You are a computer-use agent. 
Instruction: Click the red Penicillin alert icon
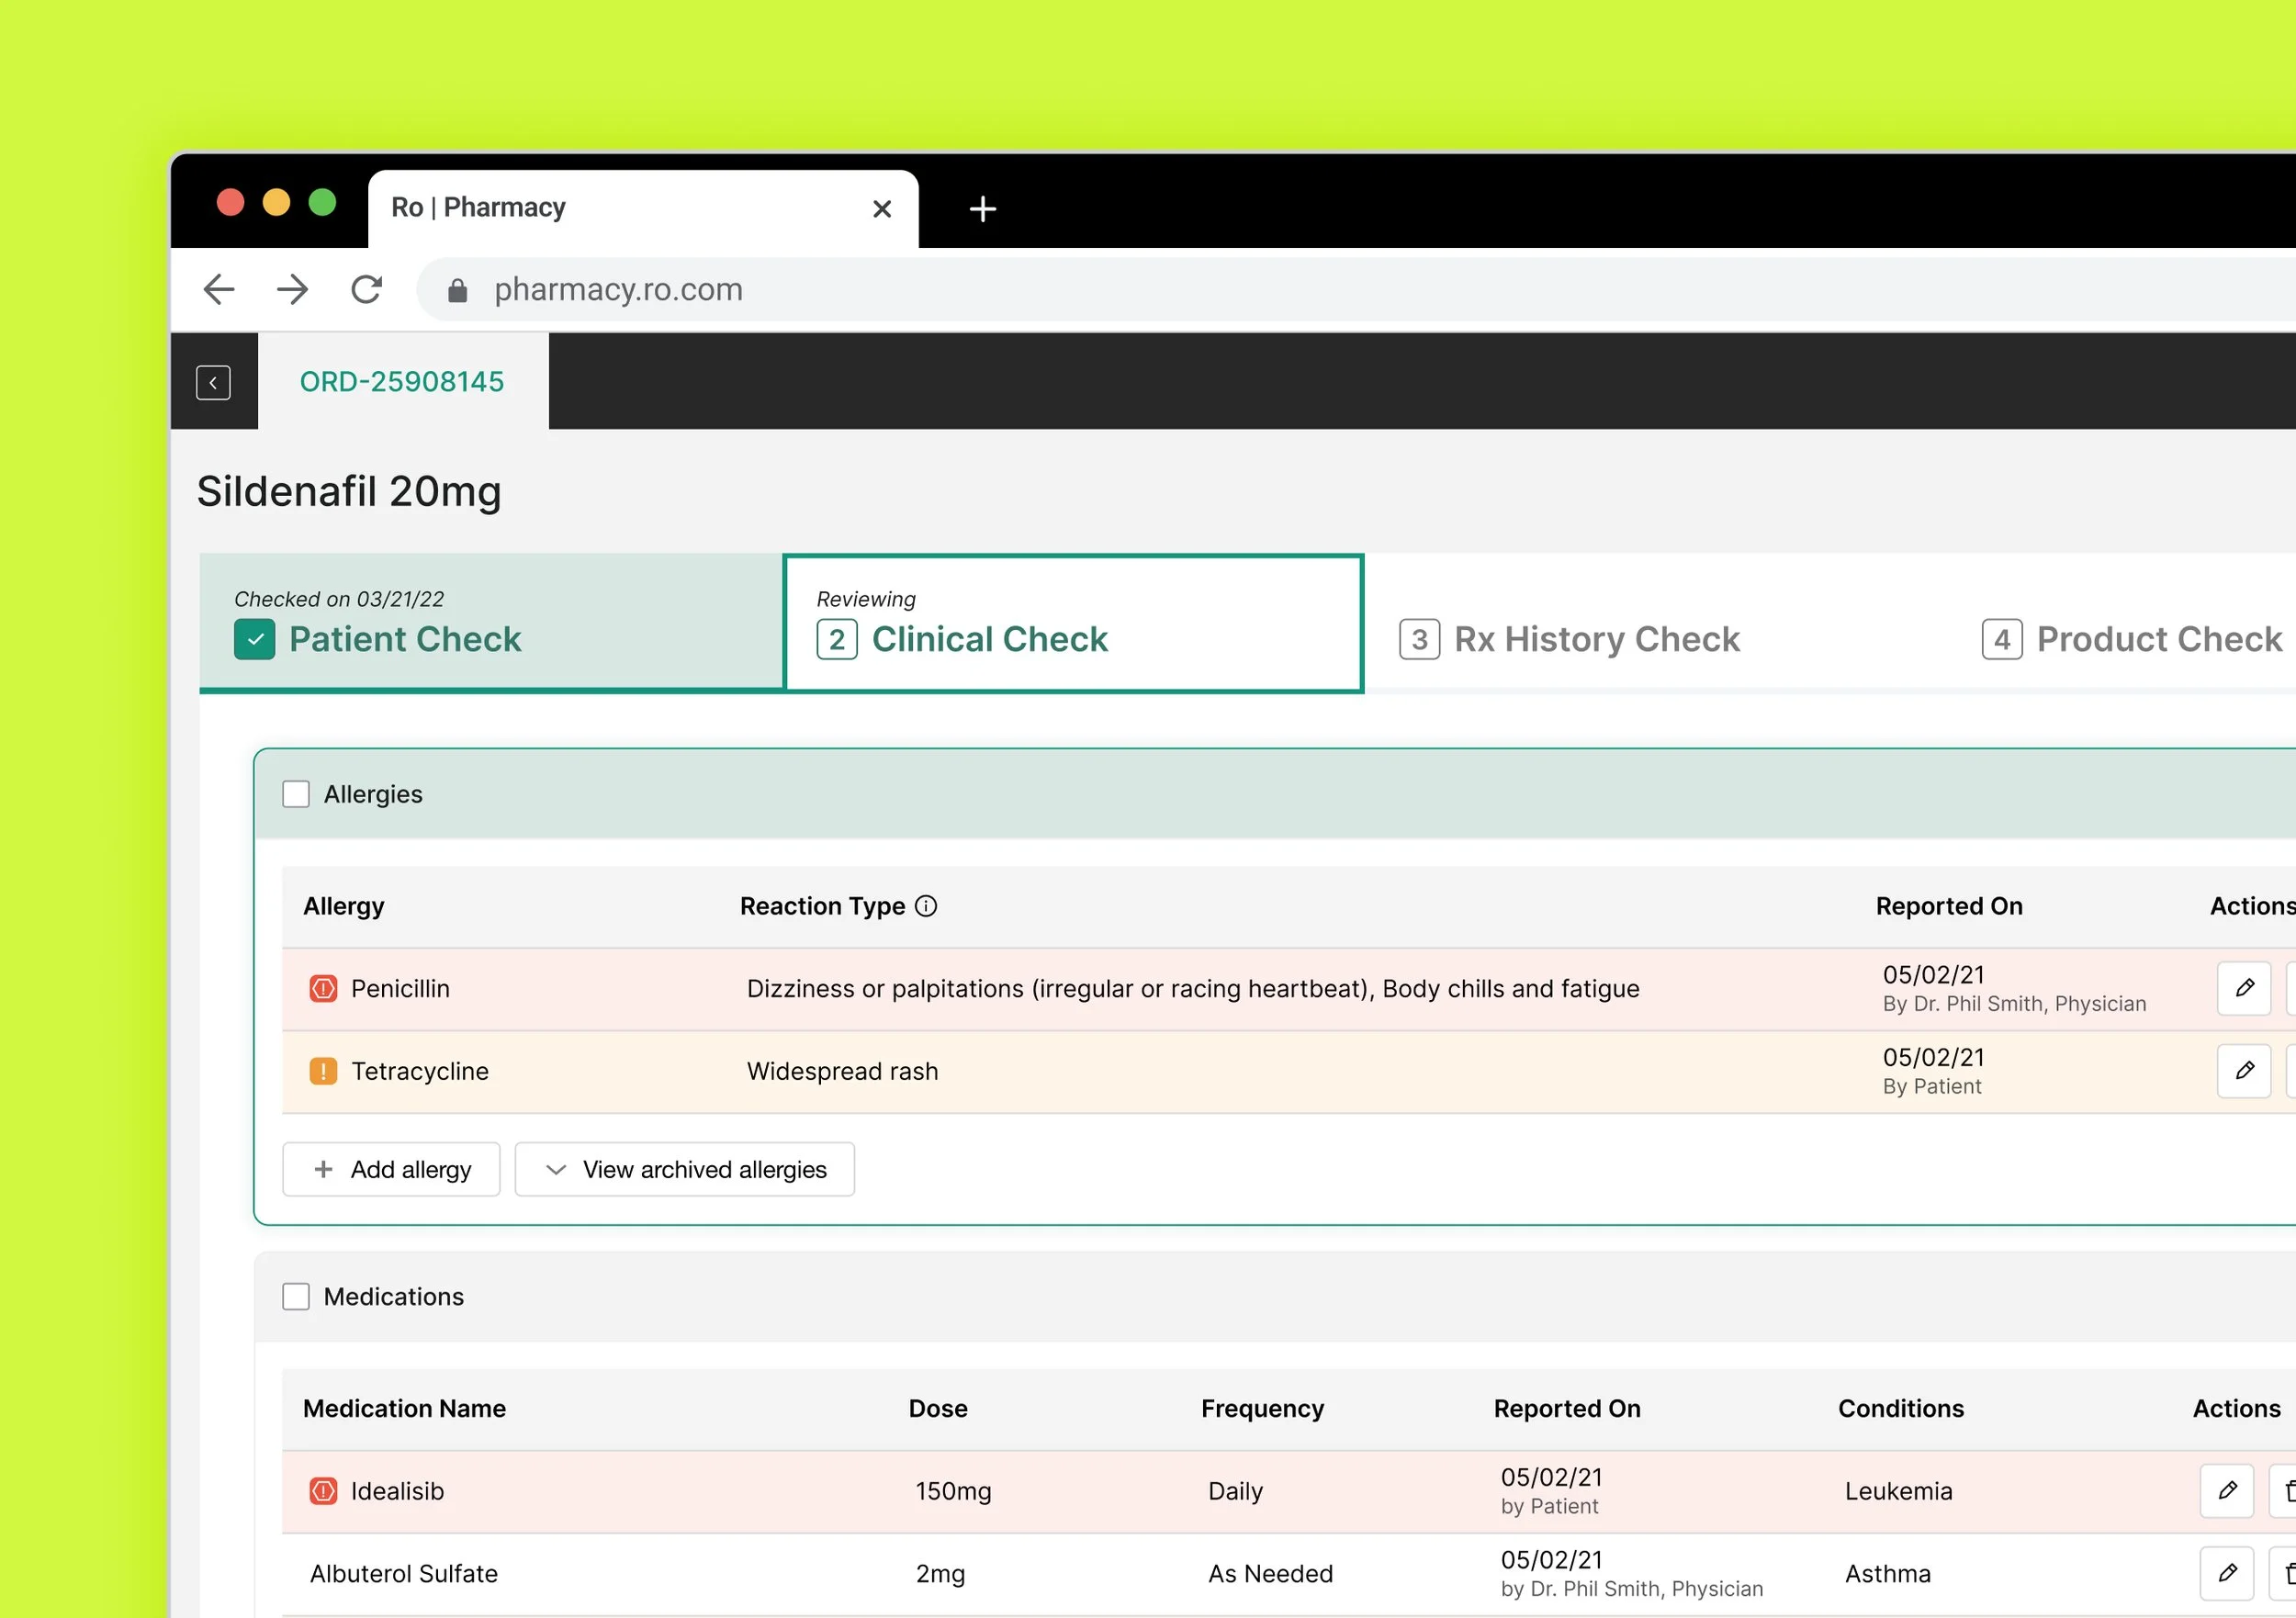(323, 988)
